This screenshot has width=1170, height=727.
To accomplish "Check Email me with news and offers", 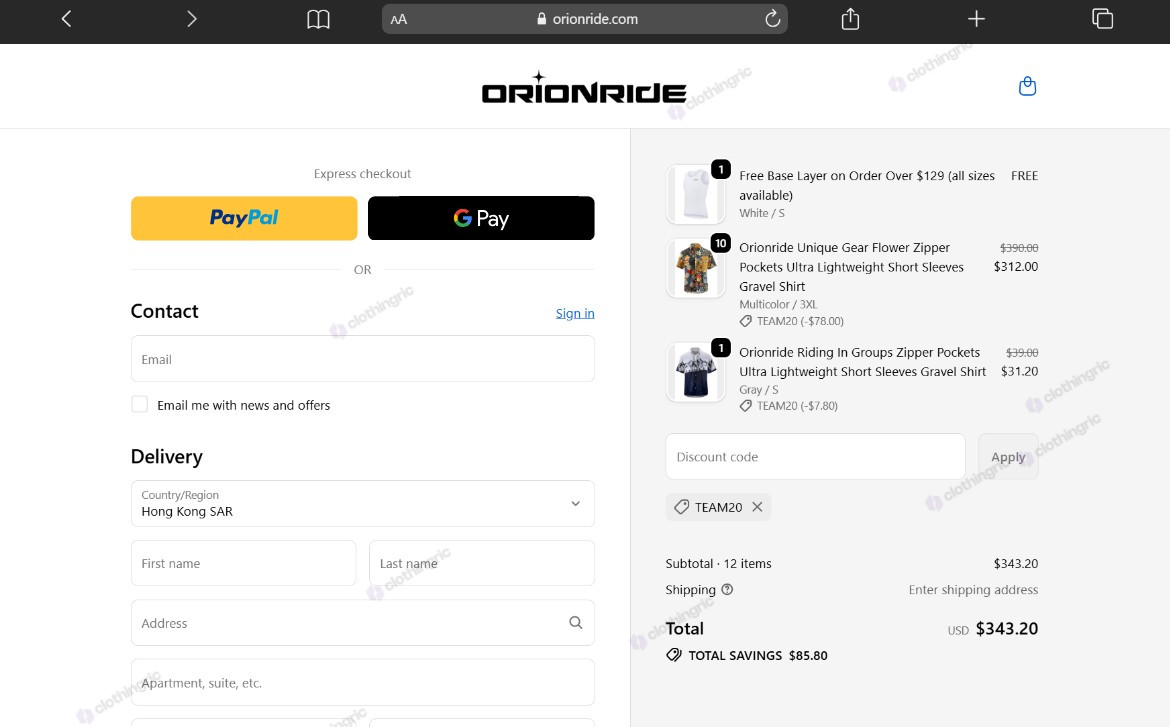I will click(x=140, y=405).
